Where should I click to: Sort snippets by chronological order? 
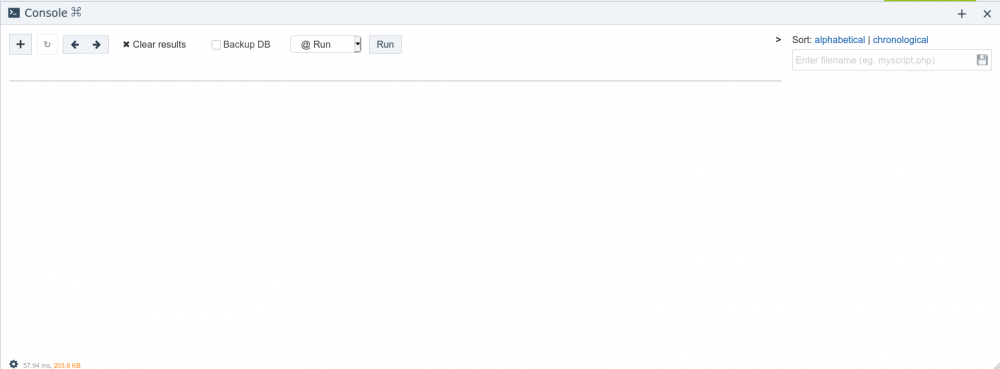click(901, 40)
